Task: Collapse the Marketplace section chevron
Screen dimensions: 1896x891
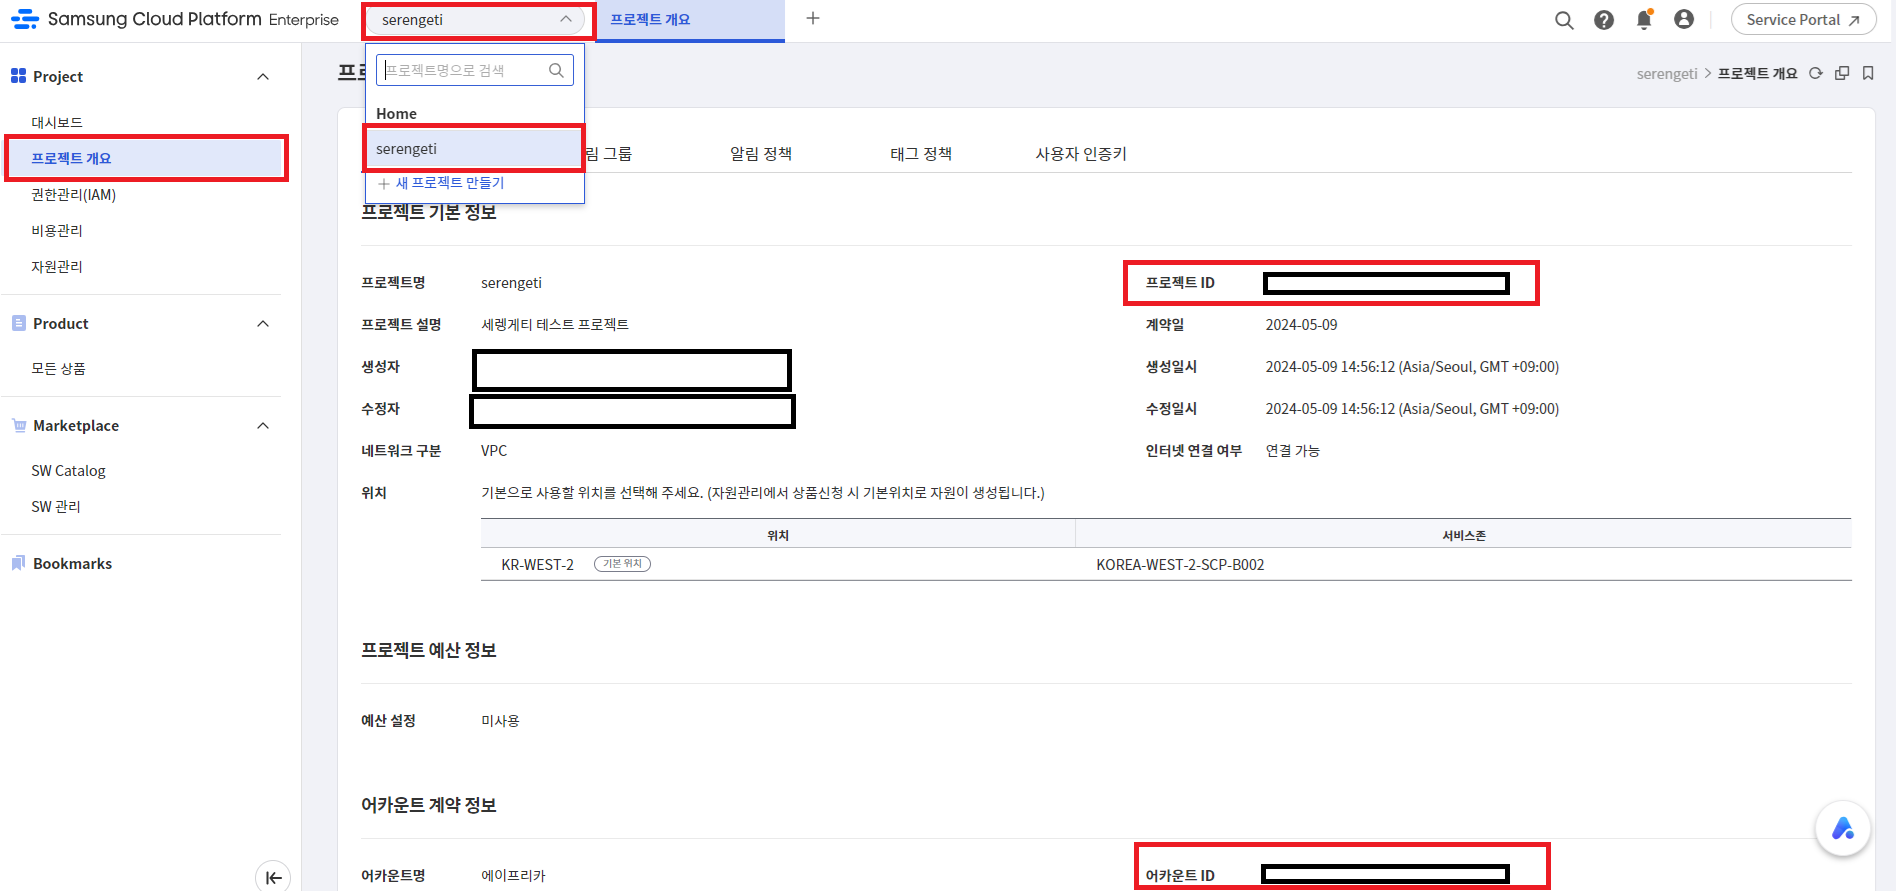Action: click(x=263, y=426)
